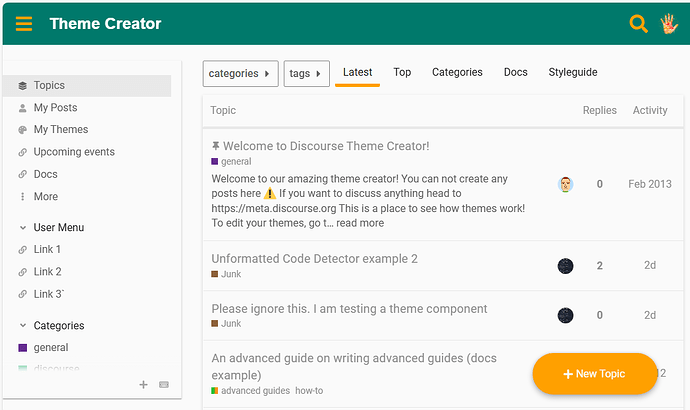Open Link 3` in User Menu
The height and width of the screenshot is (410, 690).
[49, 294]
